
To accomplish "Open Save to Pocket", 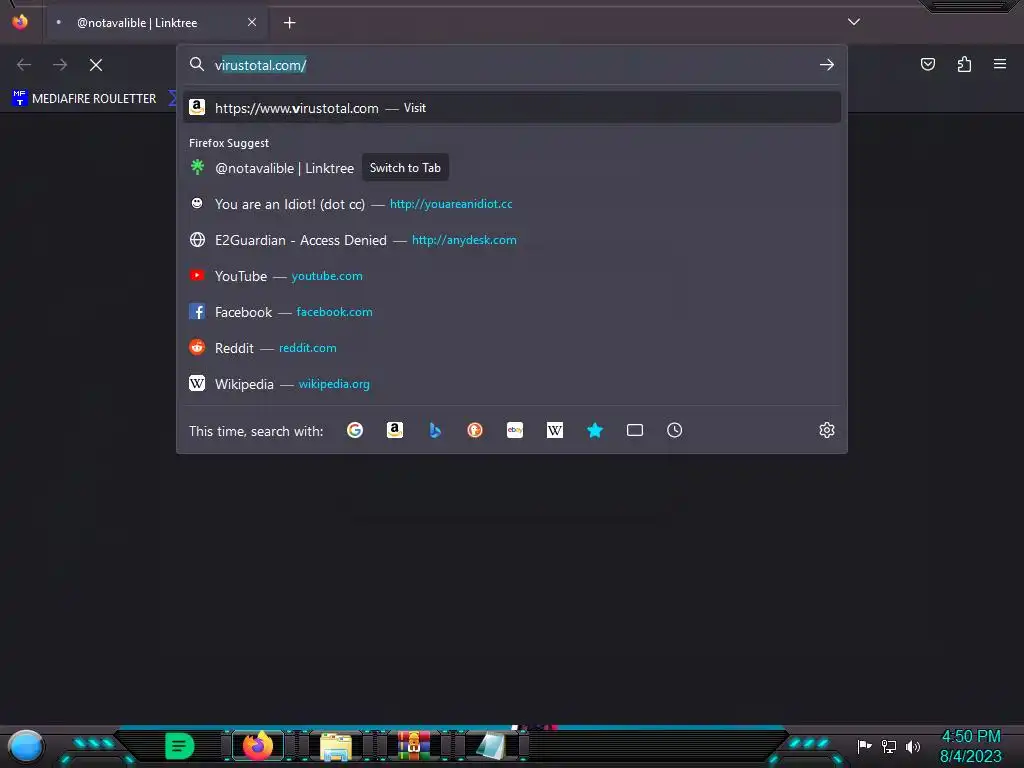I will (x=928, y=64).
